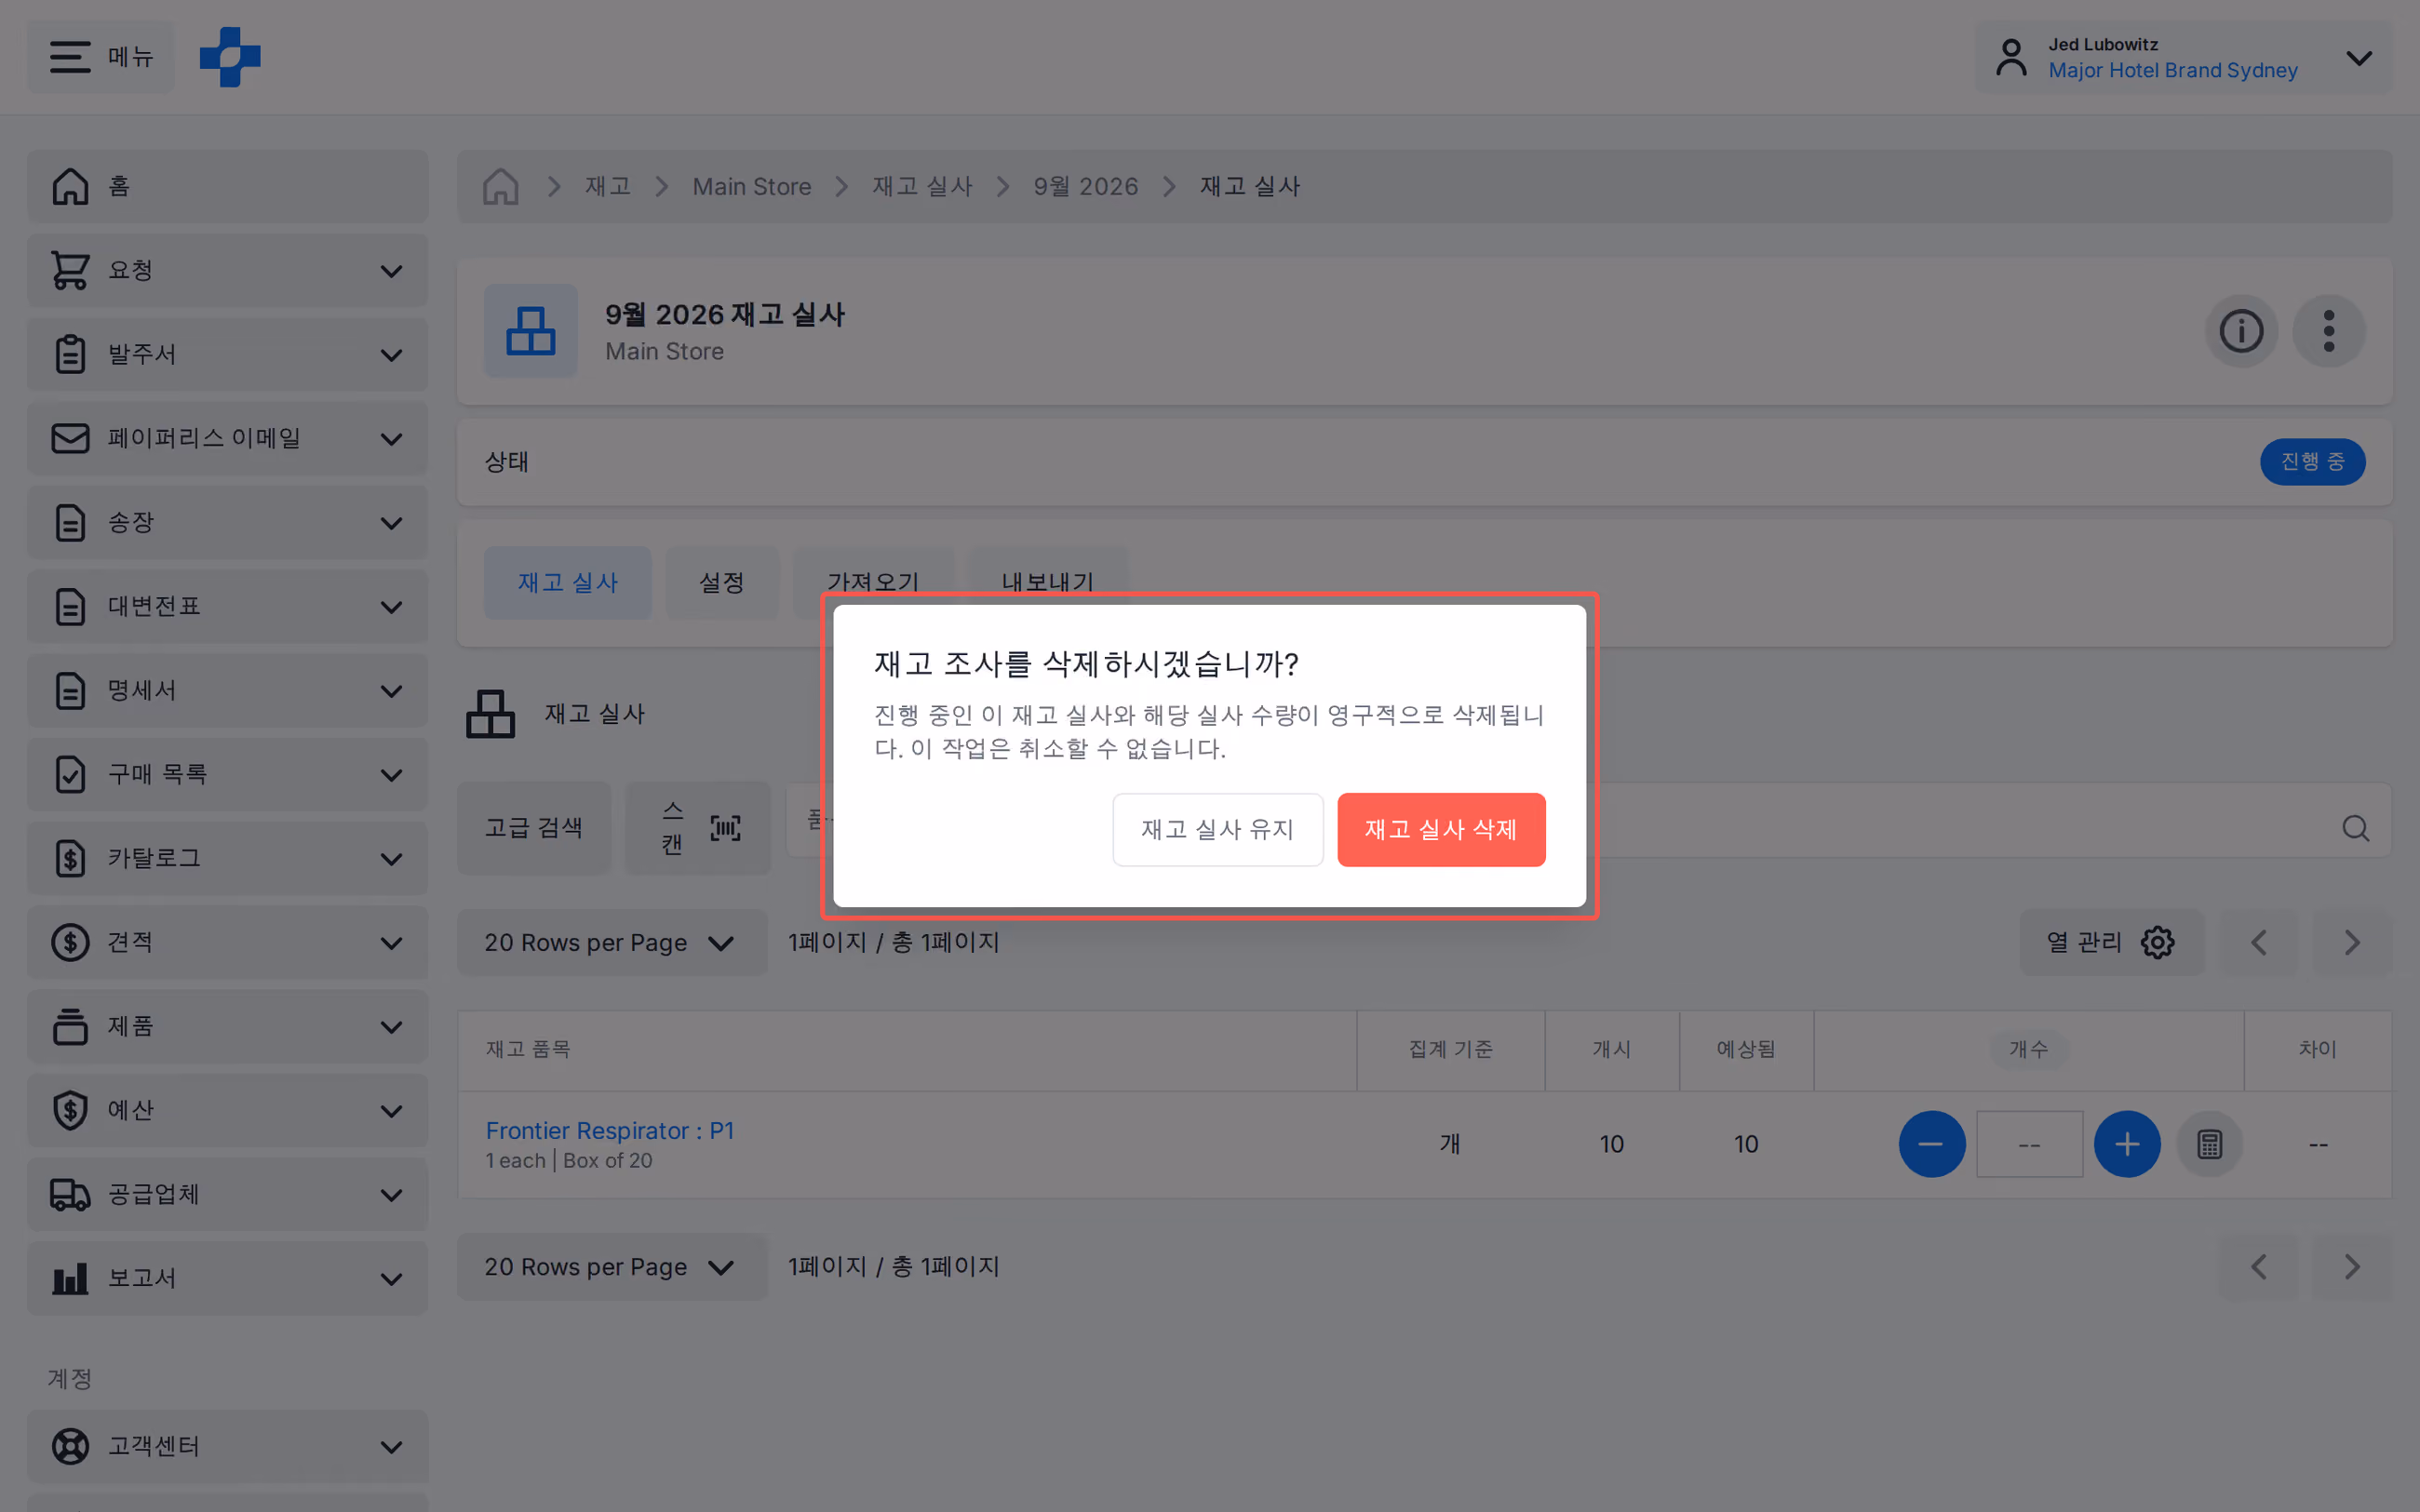
Task: Switch to the 내보내기 tab
Action: click(1048, 572)
